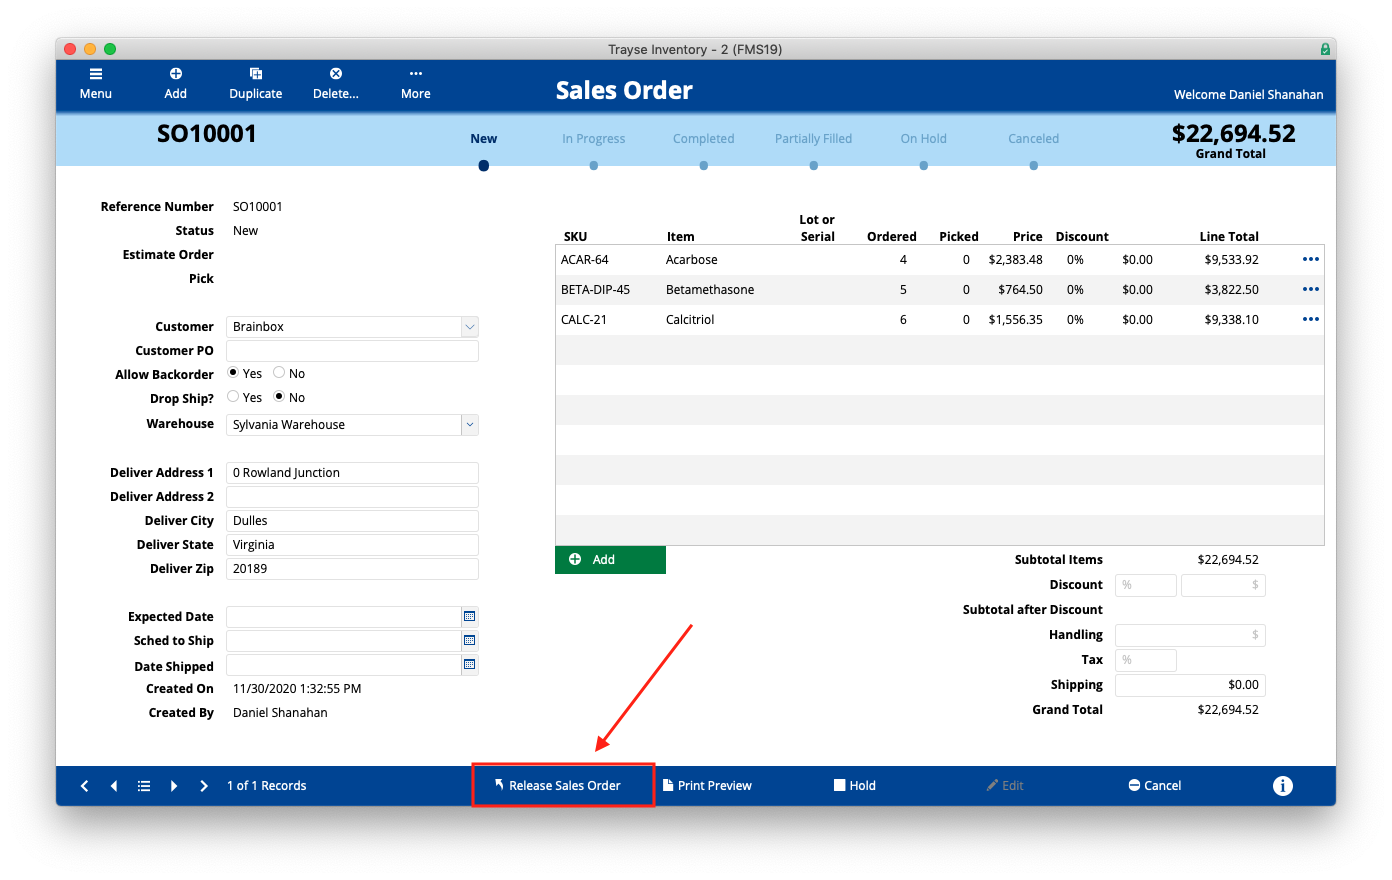Click the Deliver Address 2 field
The height and width of the screenshot is (880, 1392).
pyautogui.click(x=352, y=497)
